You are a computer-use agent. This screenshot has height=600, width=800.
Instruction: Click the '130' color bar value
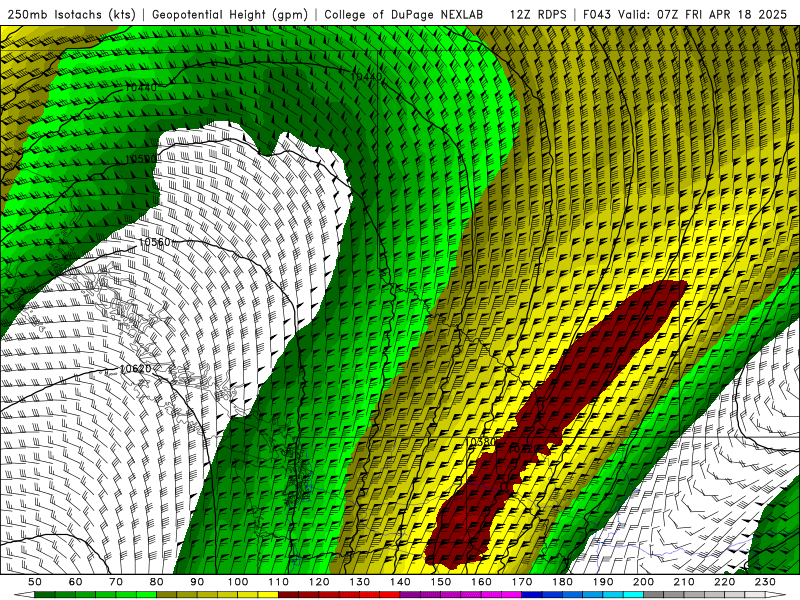pos(360,582)
